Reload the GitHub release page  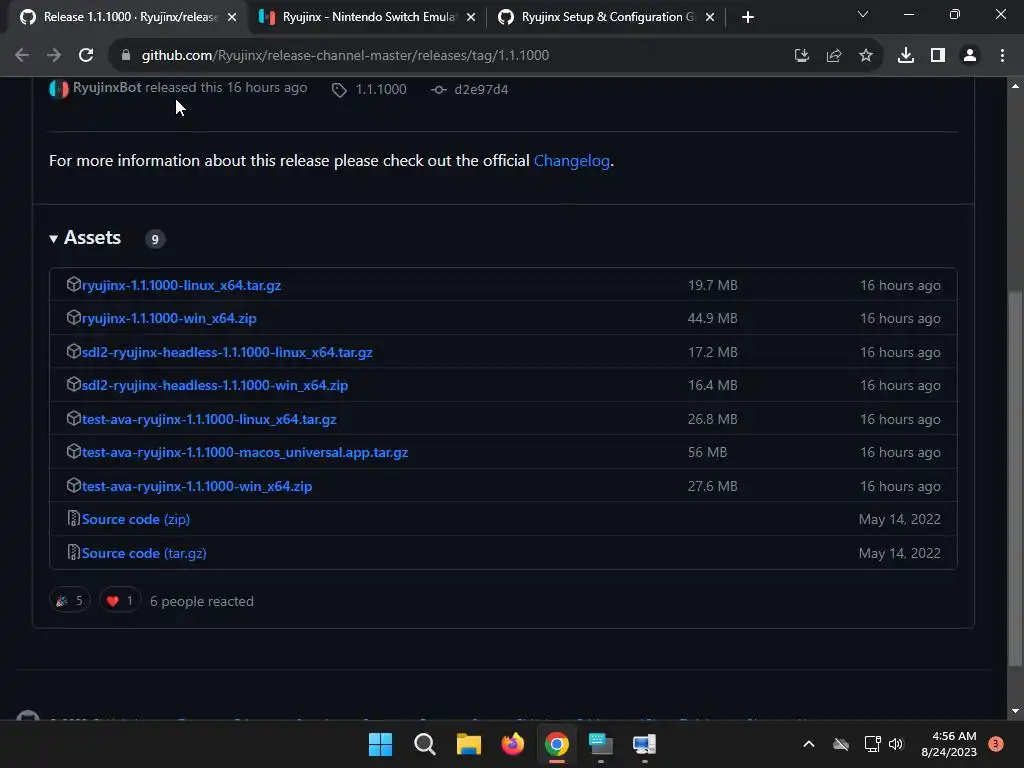click(x=86, y=56)
